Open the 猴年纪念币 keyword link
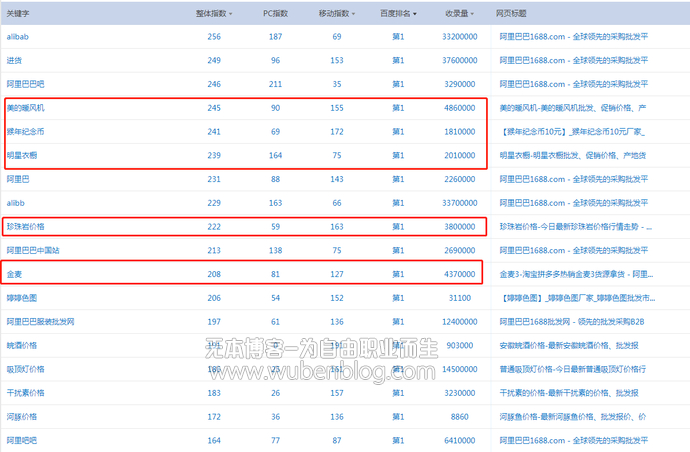The width and height of the screenshot is (690, 452). coord(26,132)
